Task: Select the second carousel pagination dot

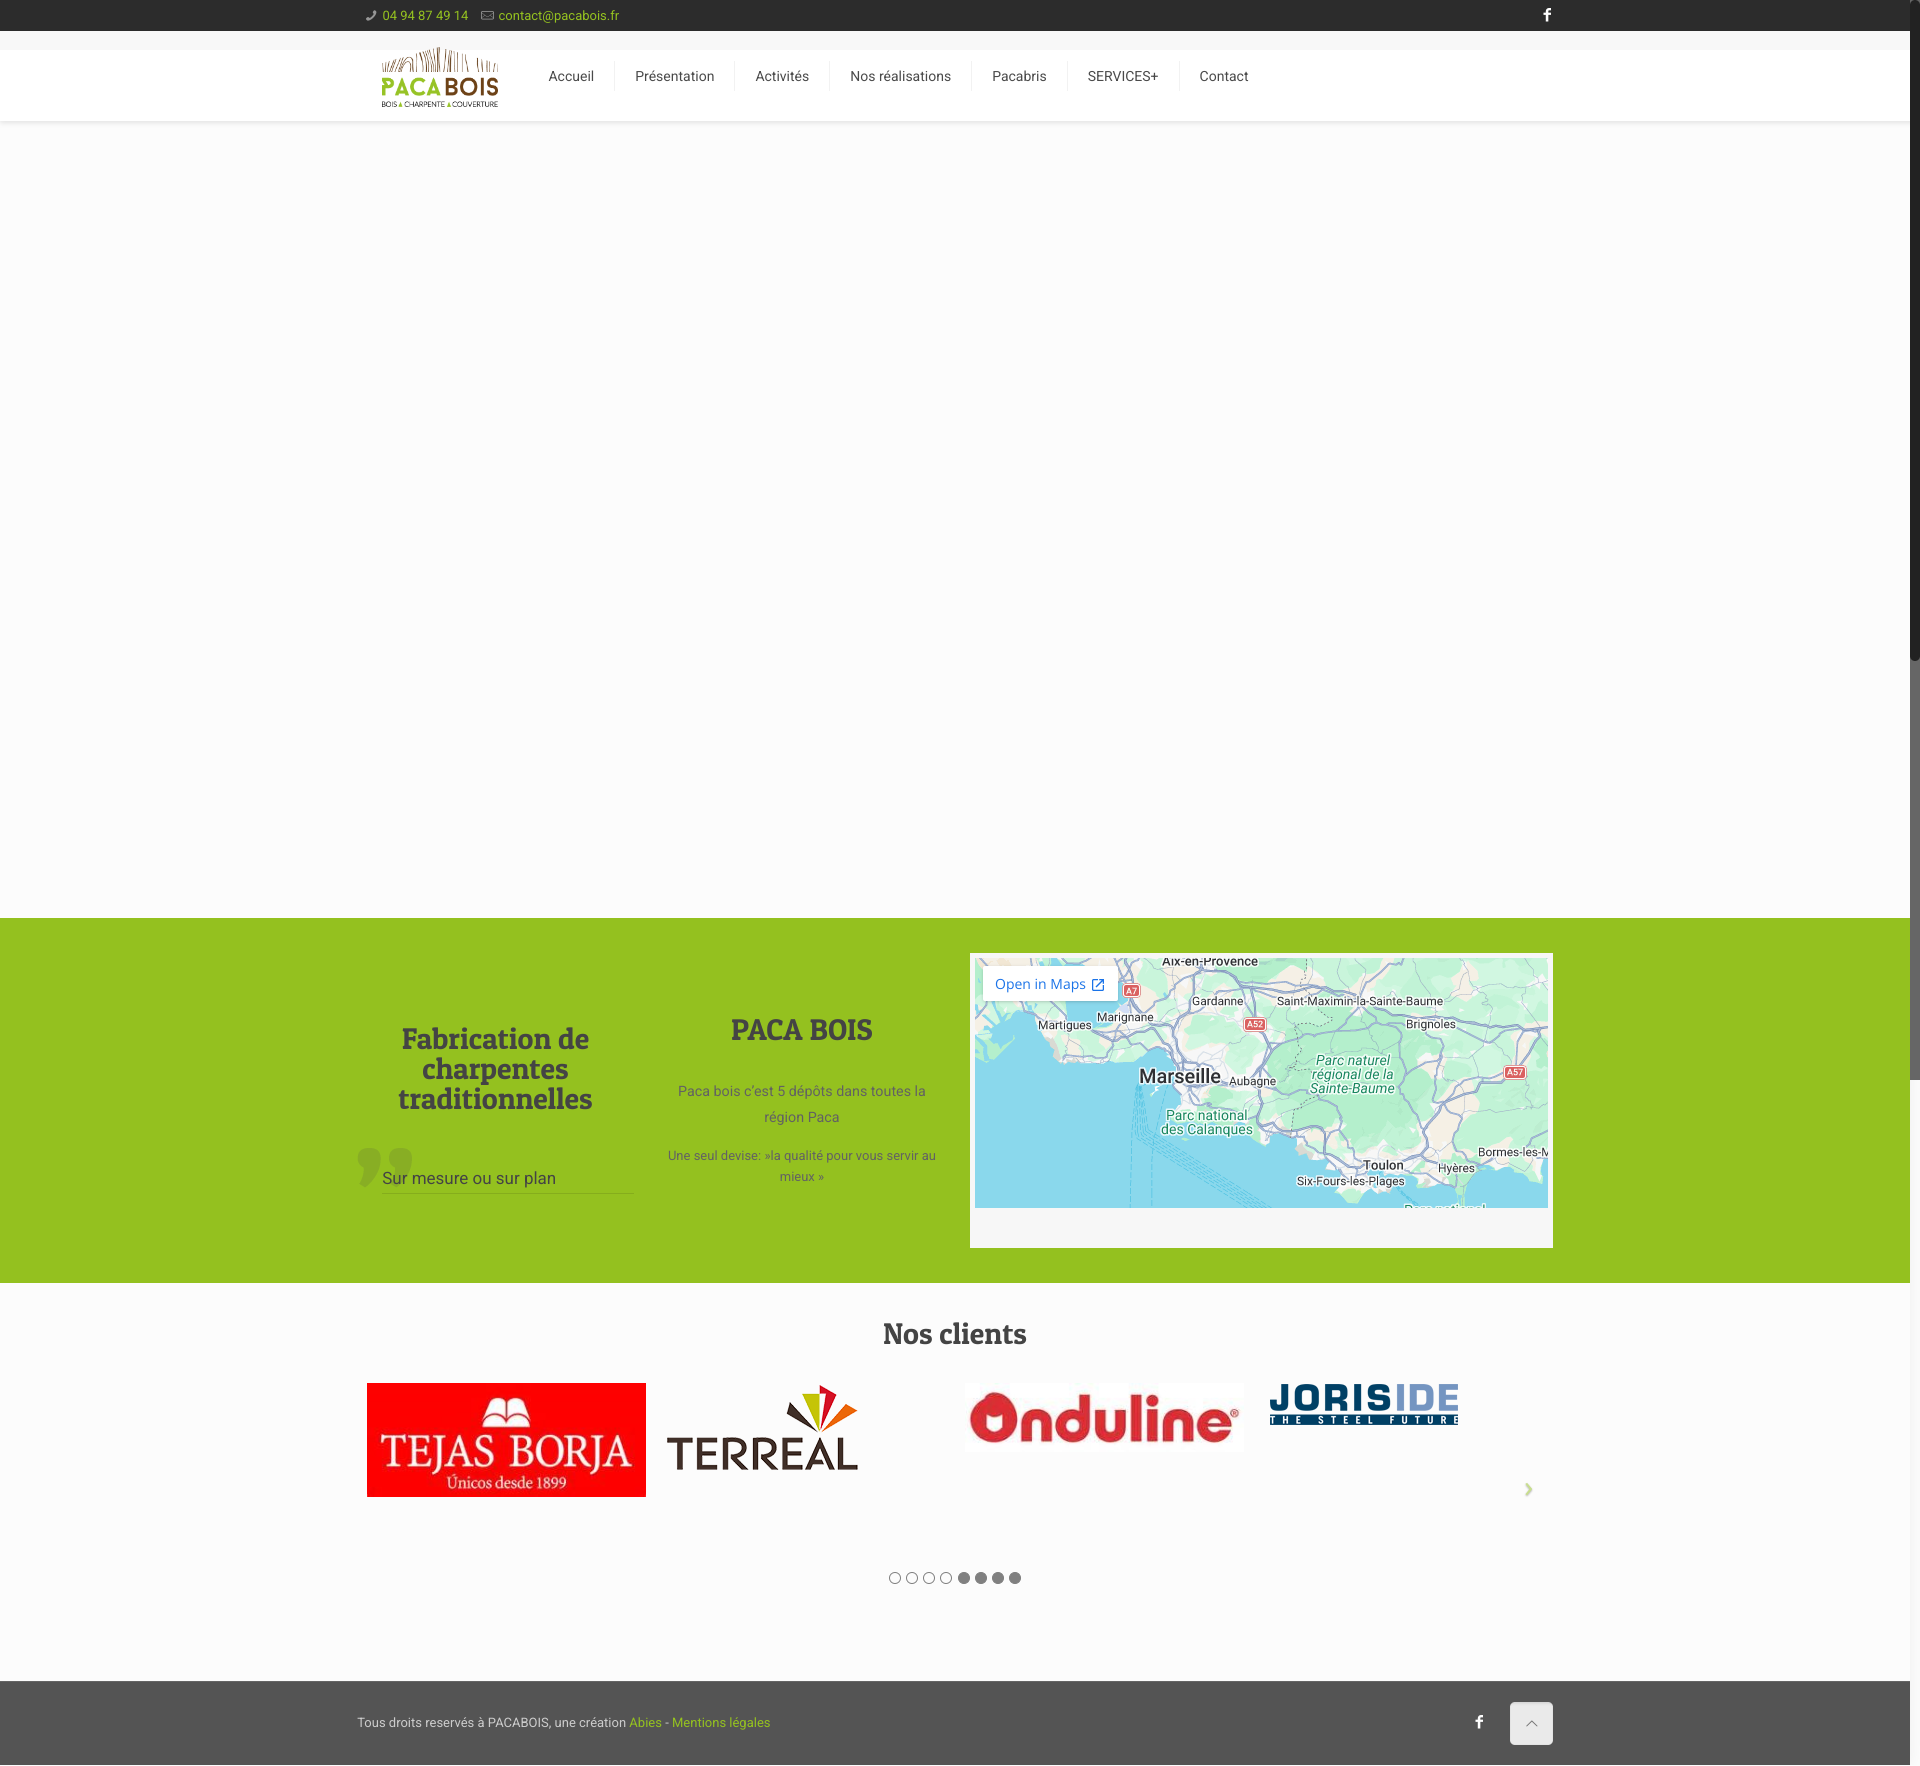Action: click(912, 1578)
